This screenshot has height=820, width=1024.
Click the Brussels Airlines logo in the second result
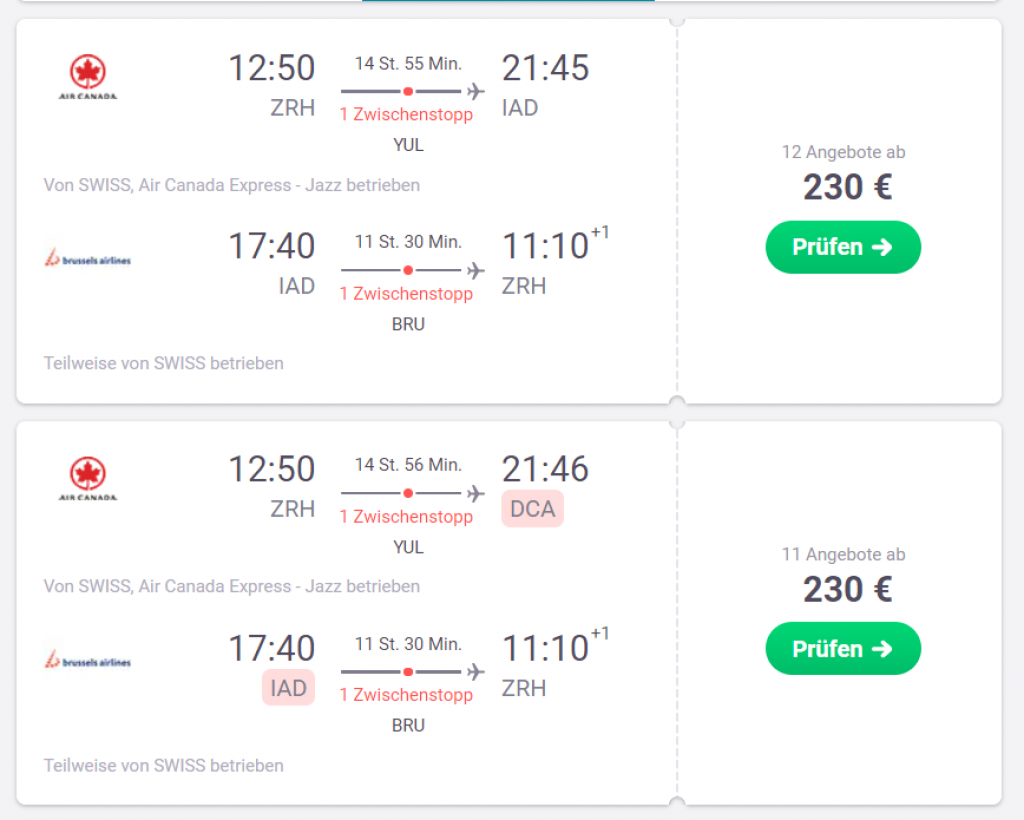[x=88, y=661]
